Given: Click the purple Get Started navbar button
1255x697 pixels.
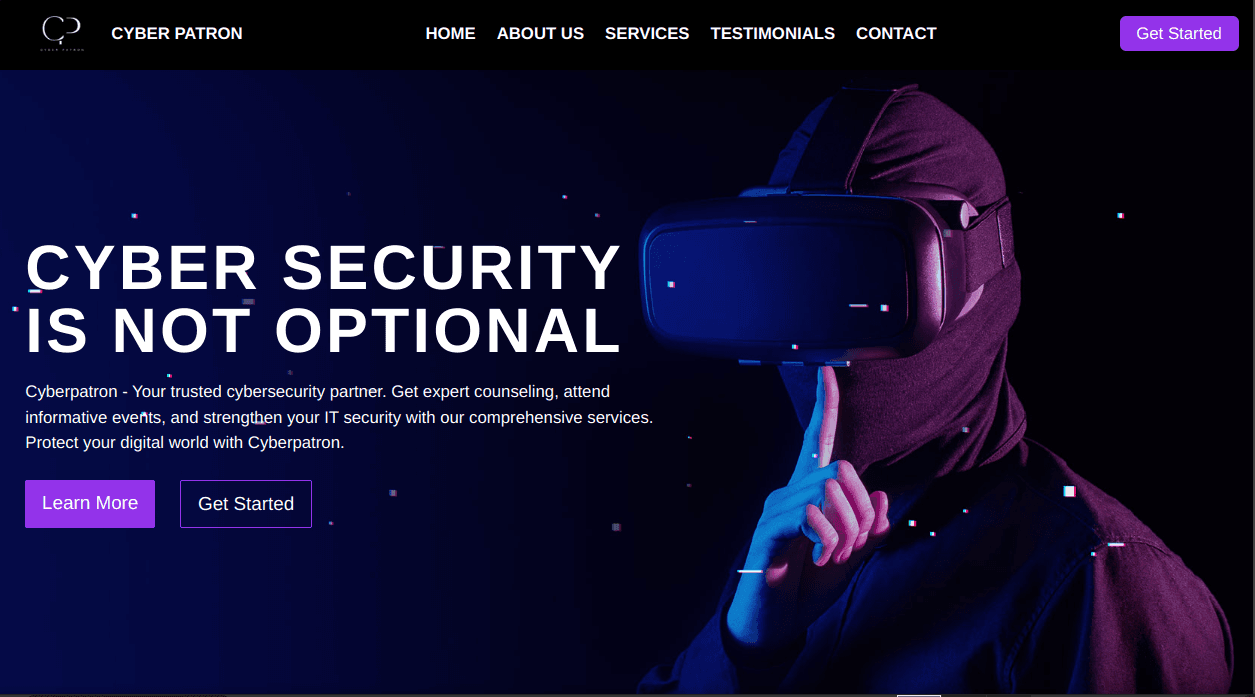Looking at the screenshot, I should point(1179,33).
